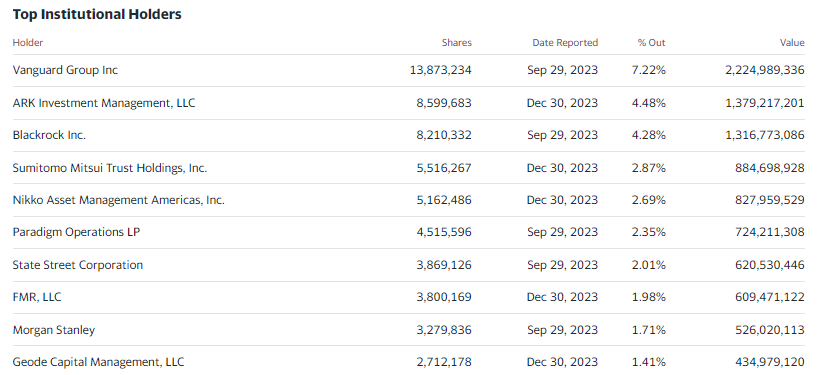Screen dimensions: 823x375
Task: Click FMR's value 609,471,122
Action: 770,297
